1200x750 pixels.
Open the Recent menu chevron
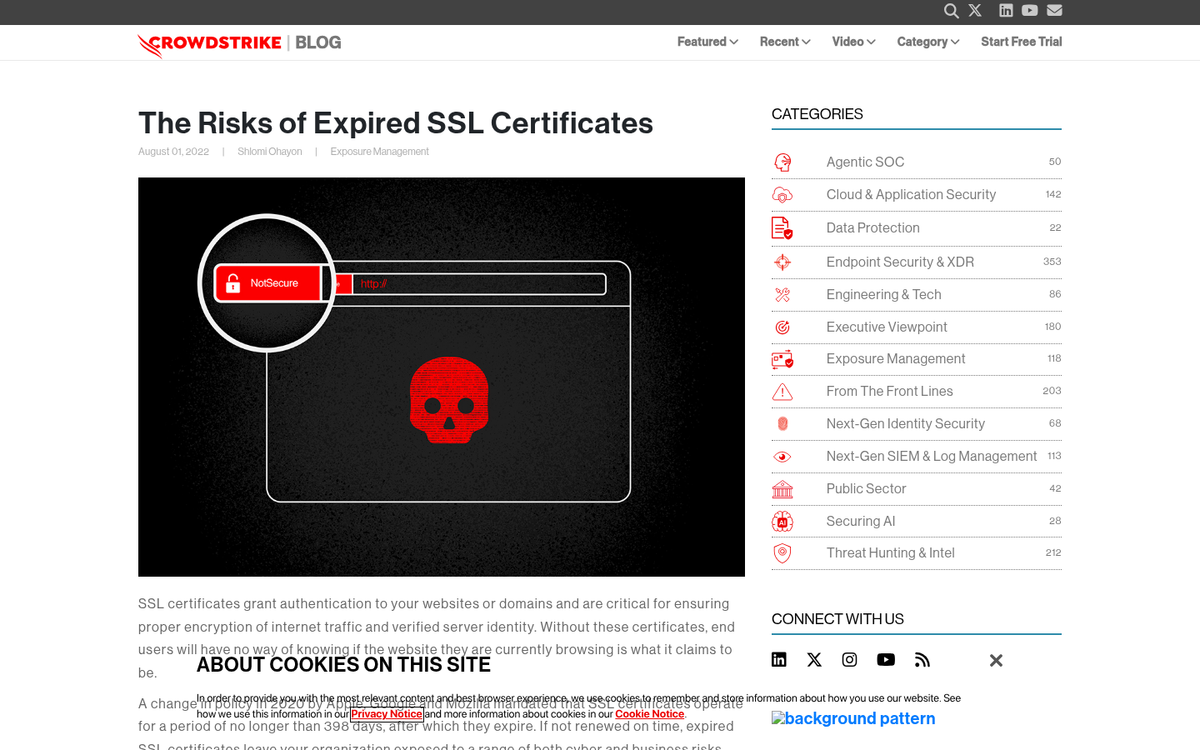click(785, 41)
